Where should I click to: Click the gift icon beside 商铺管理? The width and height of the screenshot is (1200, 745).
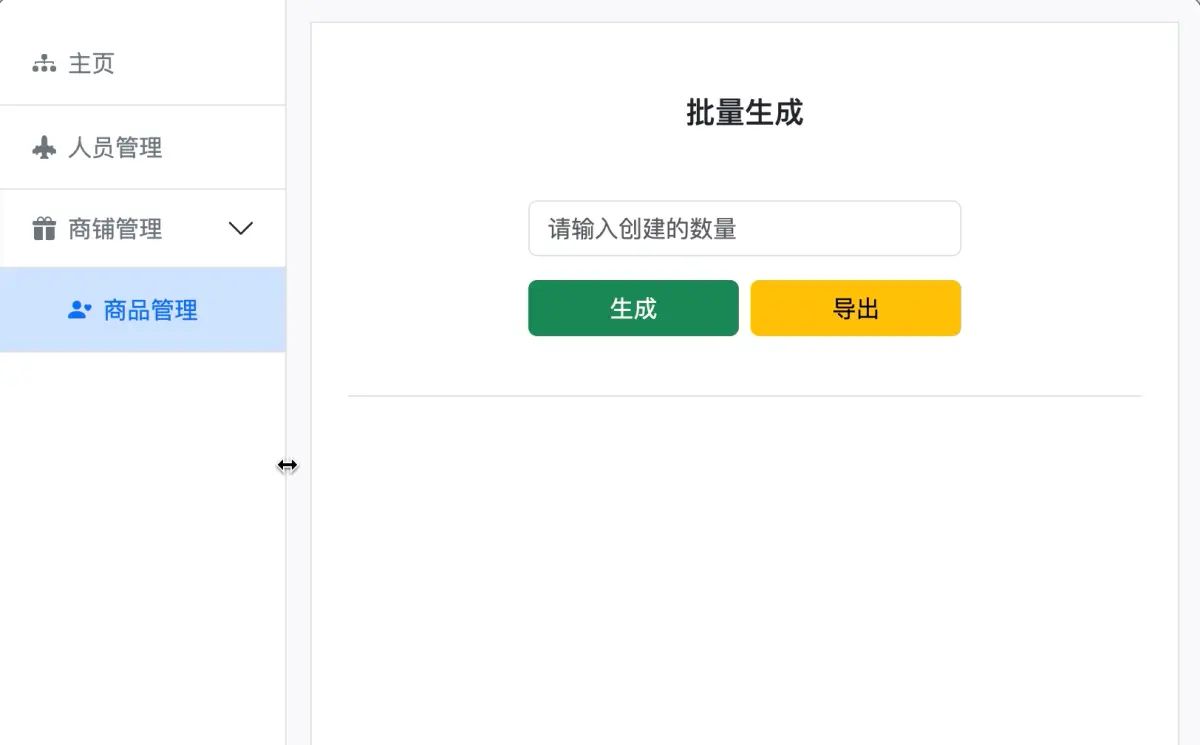click(44, 229)
